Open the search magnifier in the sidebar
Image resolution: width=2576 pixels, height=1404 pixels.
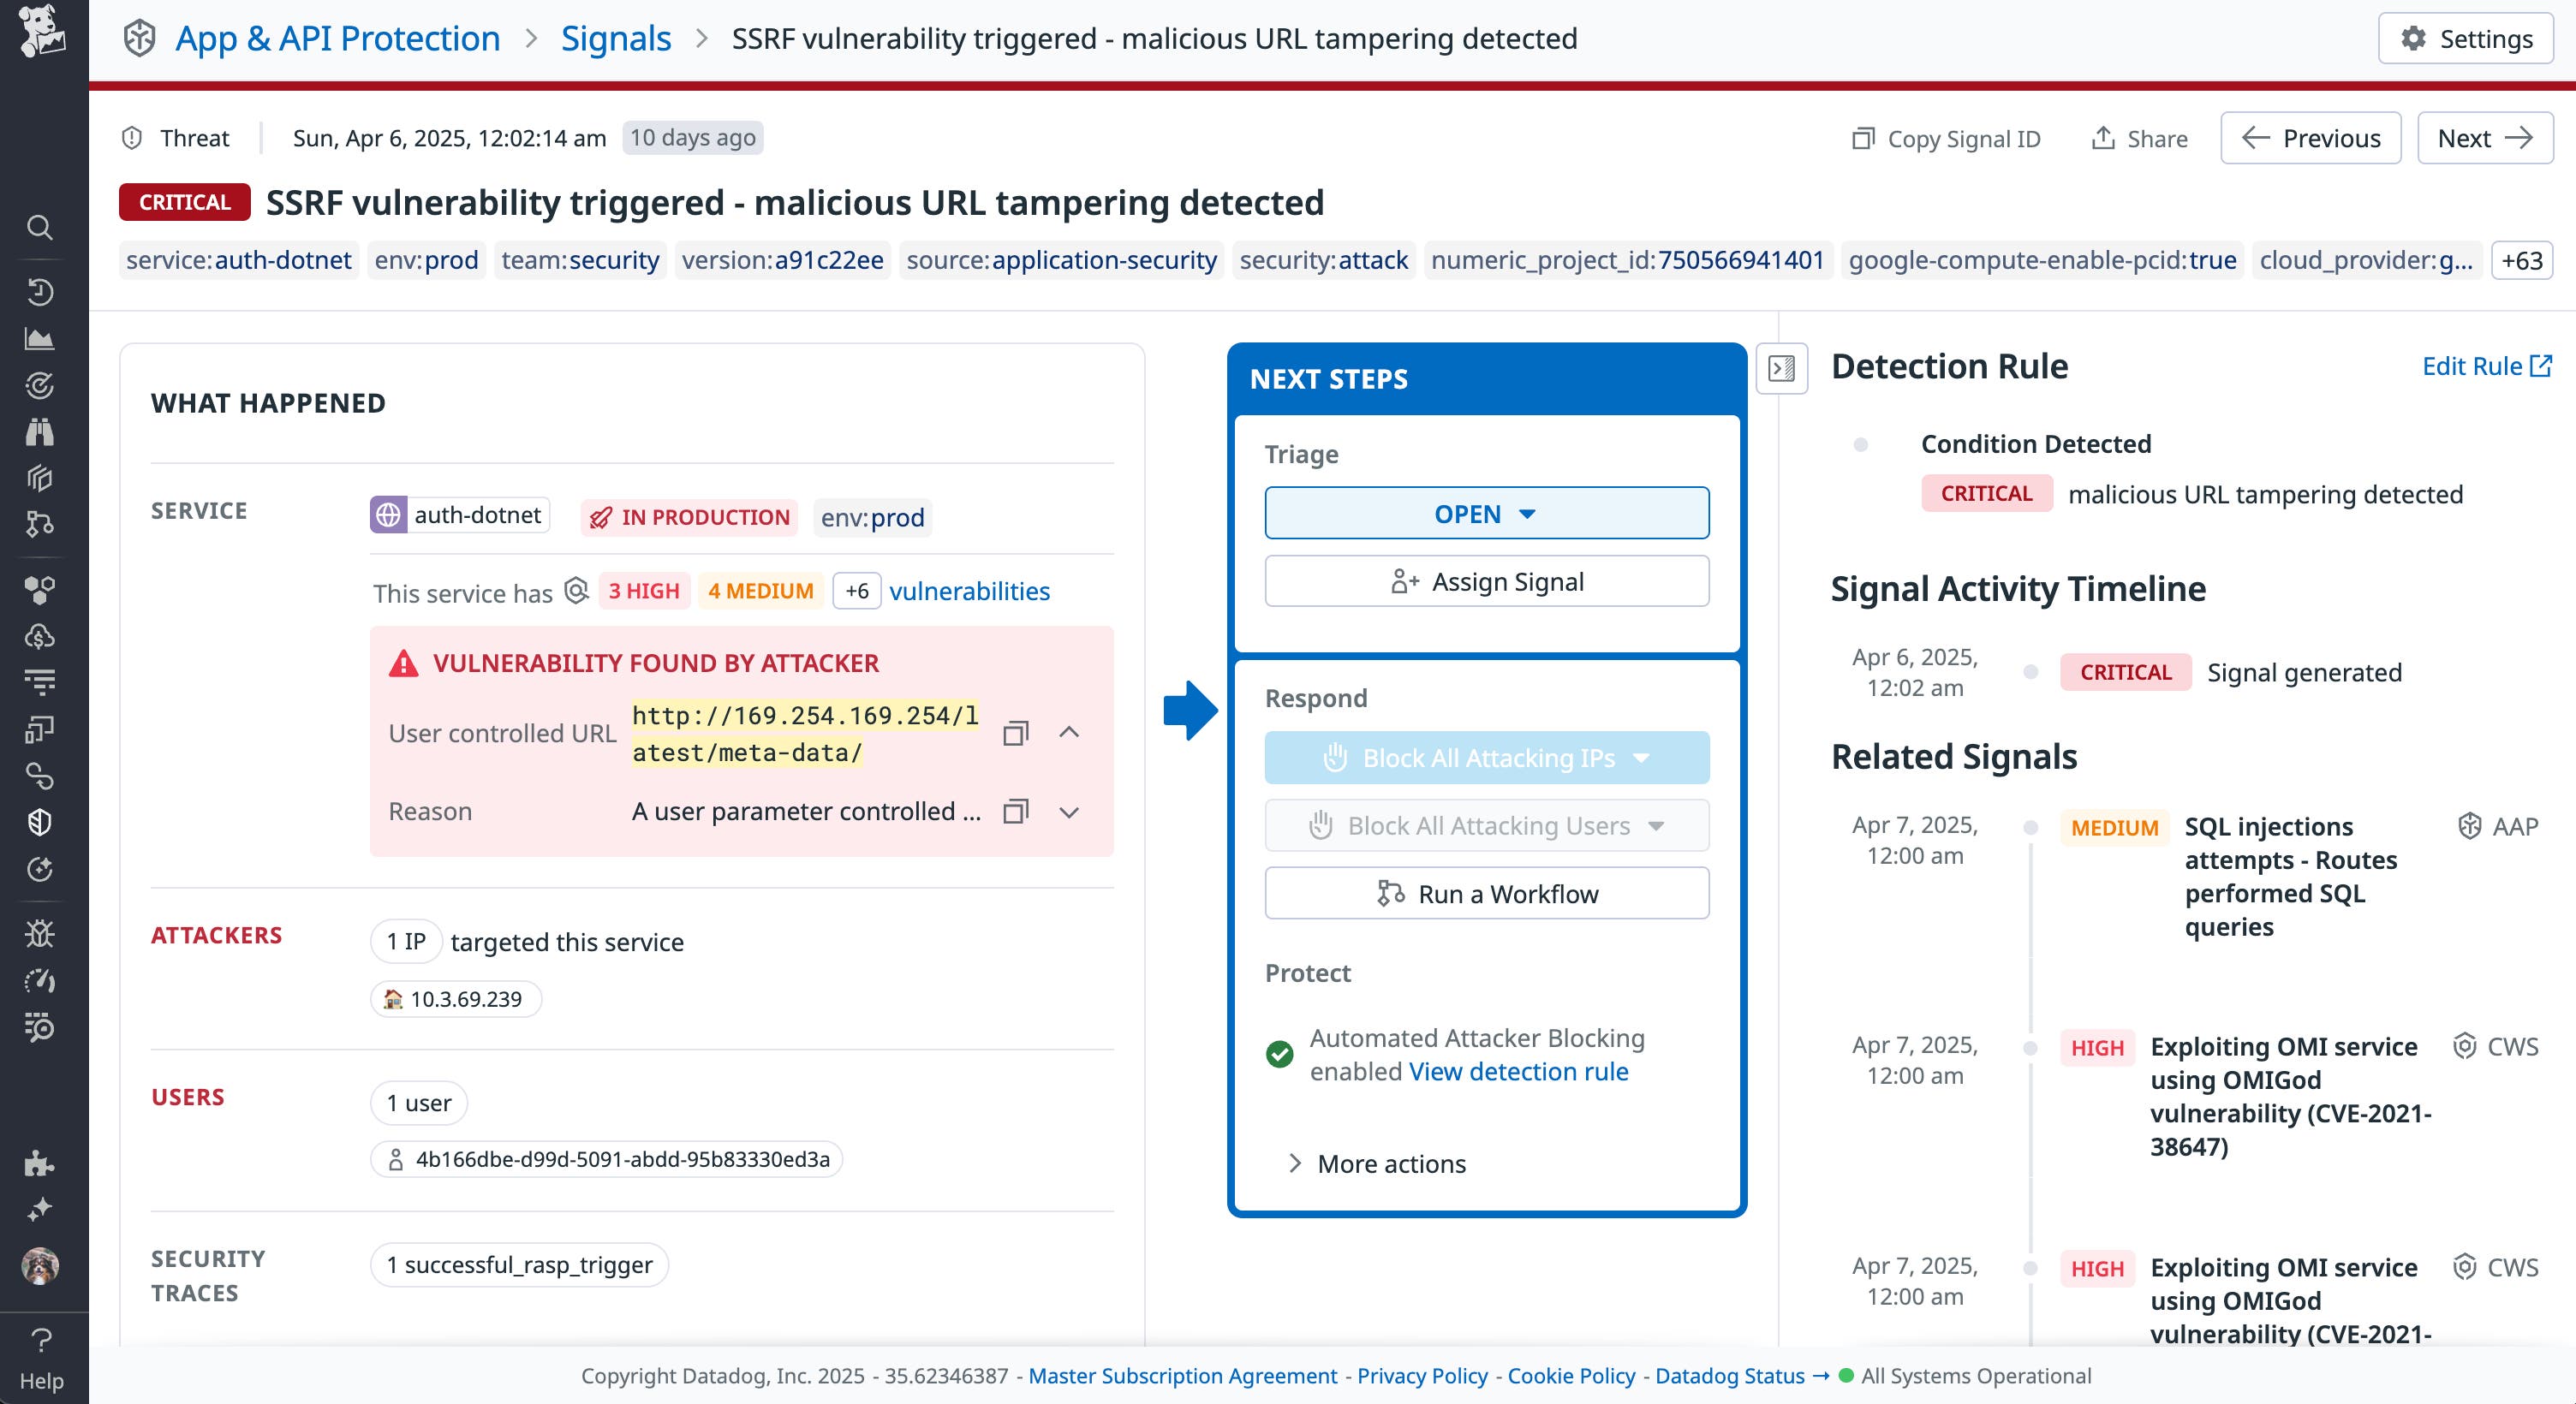coord(40,228)
